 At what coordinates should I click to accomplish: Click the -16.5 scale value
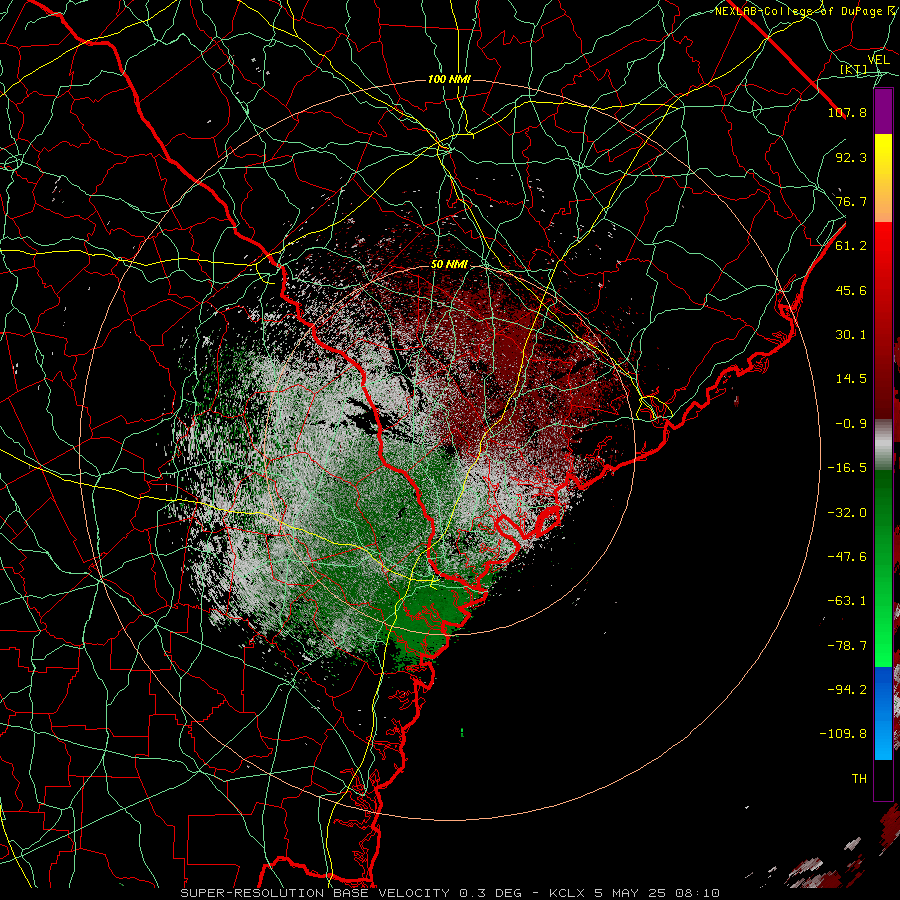847,468
